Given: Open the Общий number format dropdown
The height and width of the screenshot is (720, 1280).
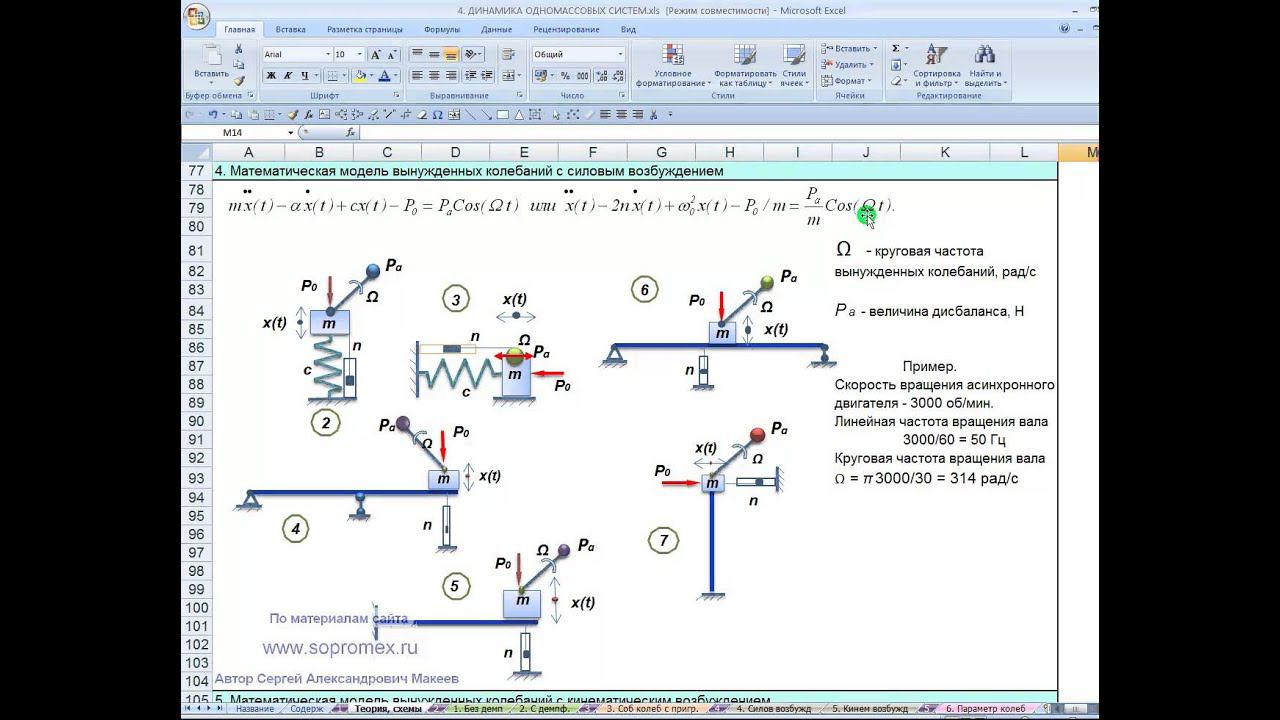Looking at the screenshot, I should tap(620, 54).
